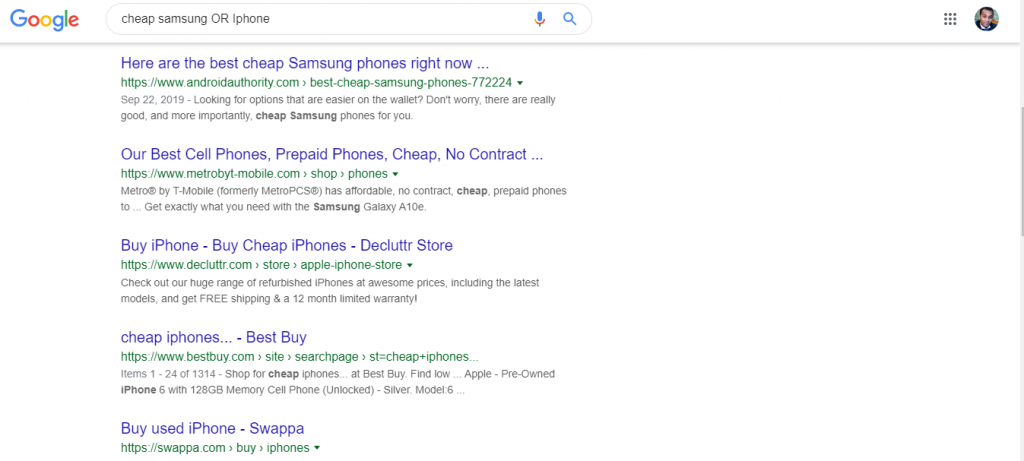Open the 'Buy used iPhone - Swappa' result
Viewport: 1024px width, 461px height.
coord(212,428)
